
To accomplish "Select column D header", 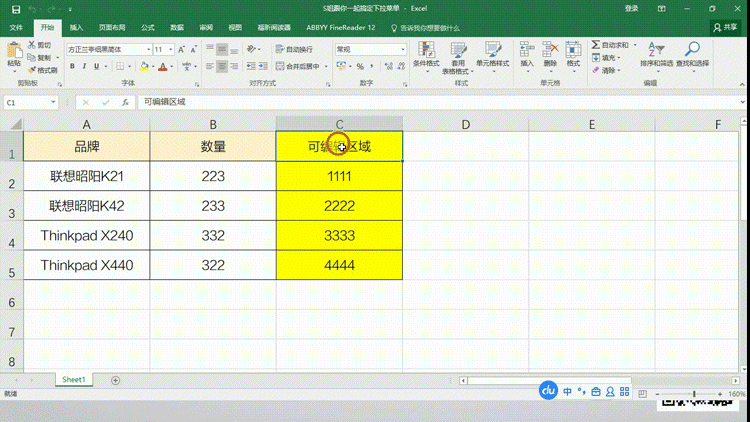I will [465, 124].
